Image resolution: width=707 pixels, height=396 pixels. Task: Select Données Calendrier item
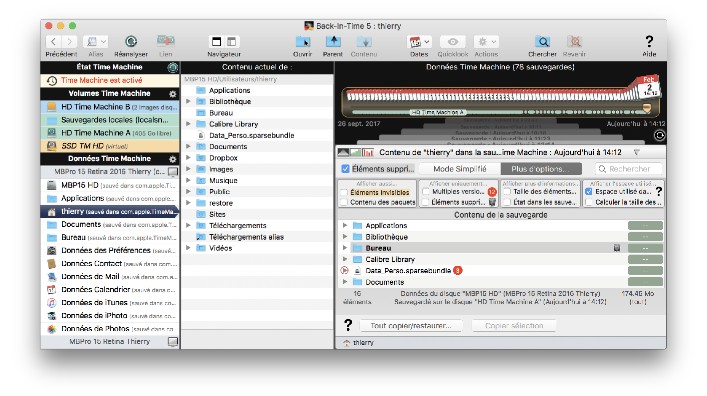click(110, 290)
